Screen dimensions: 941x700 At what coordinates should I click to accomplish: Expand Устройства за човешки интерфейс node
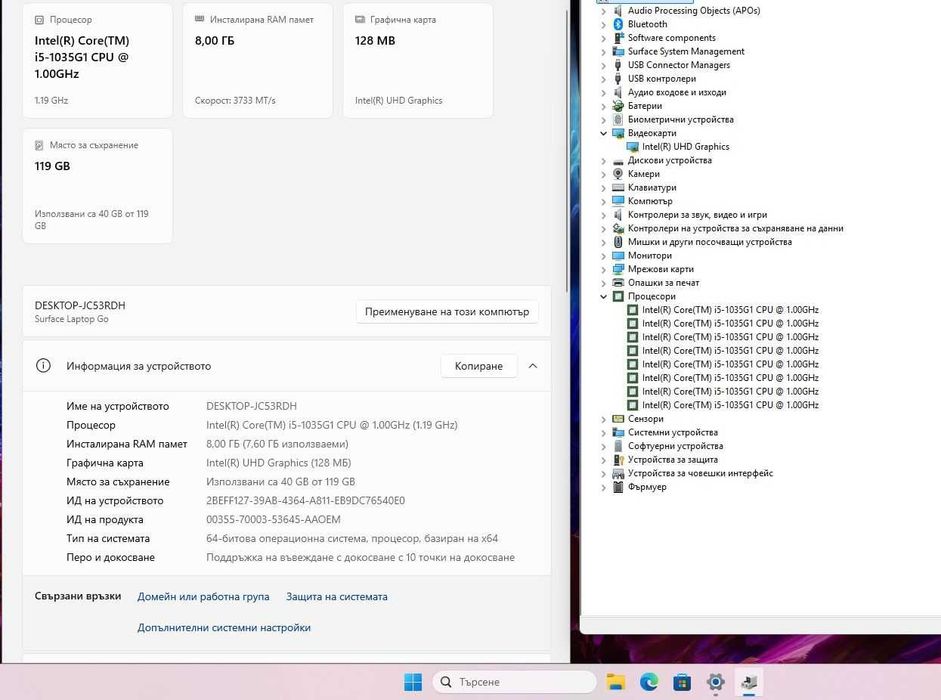(604, 473)
